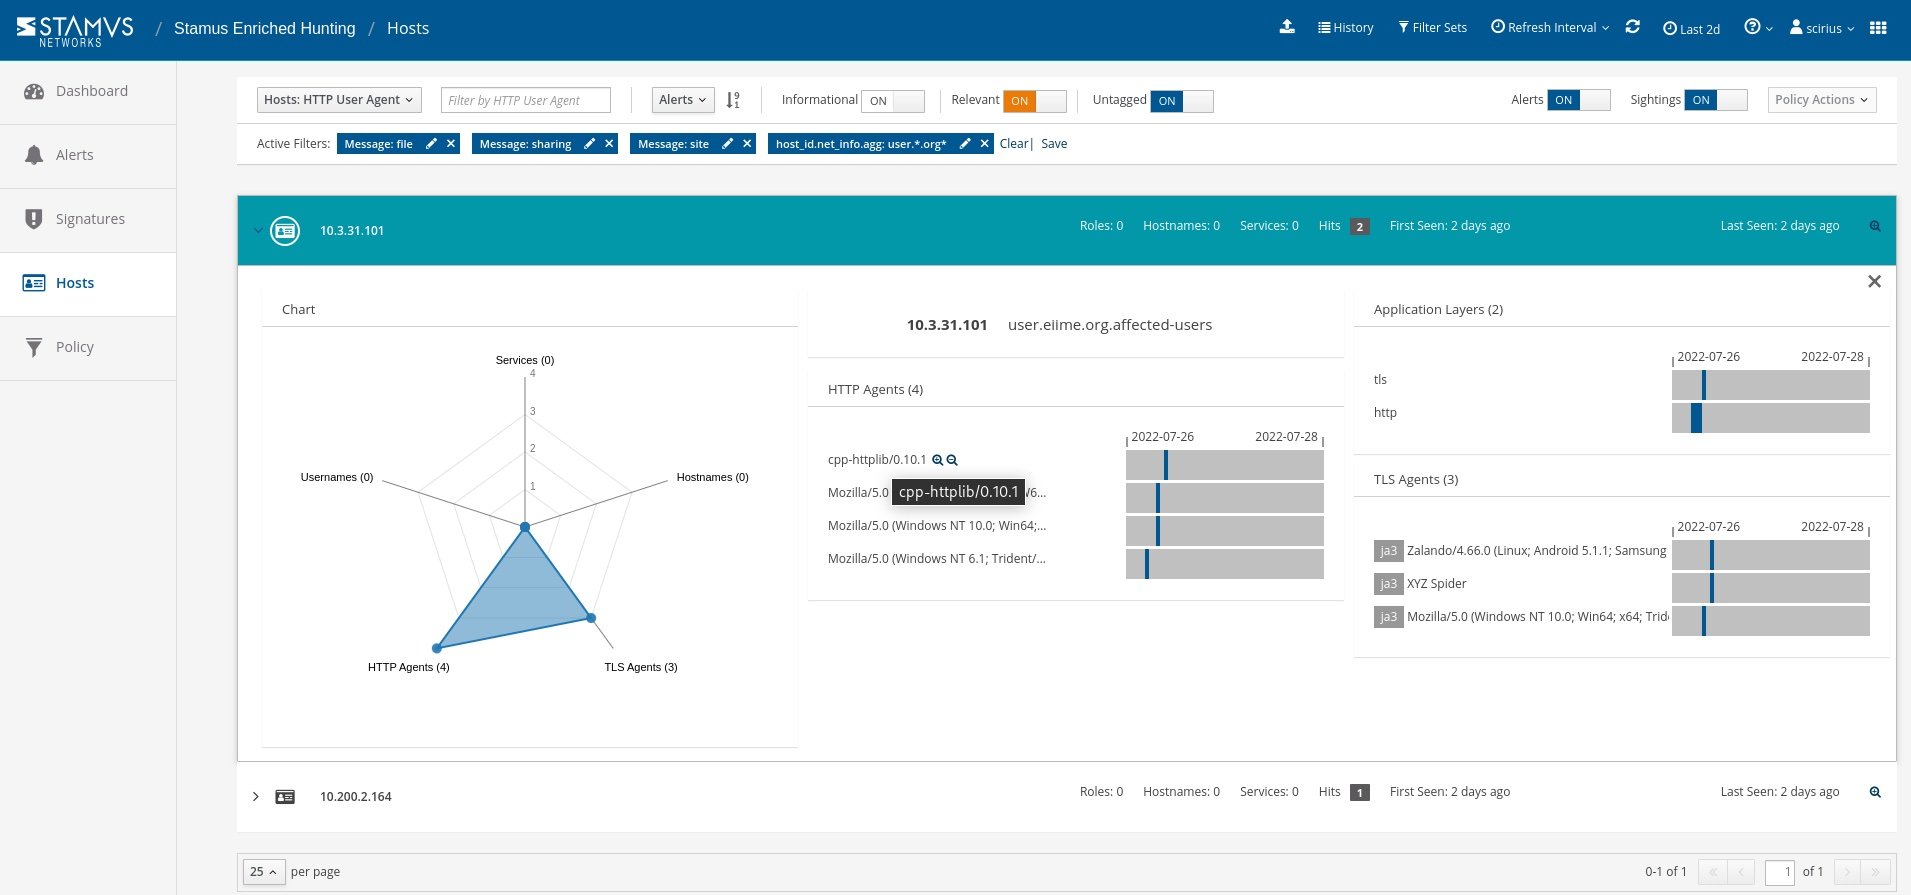Edit the Message: sharing filter

590,144
